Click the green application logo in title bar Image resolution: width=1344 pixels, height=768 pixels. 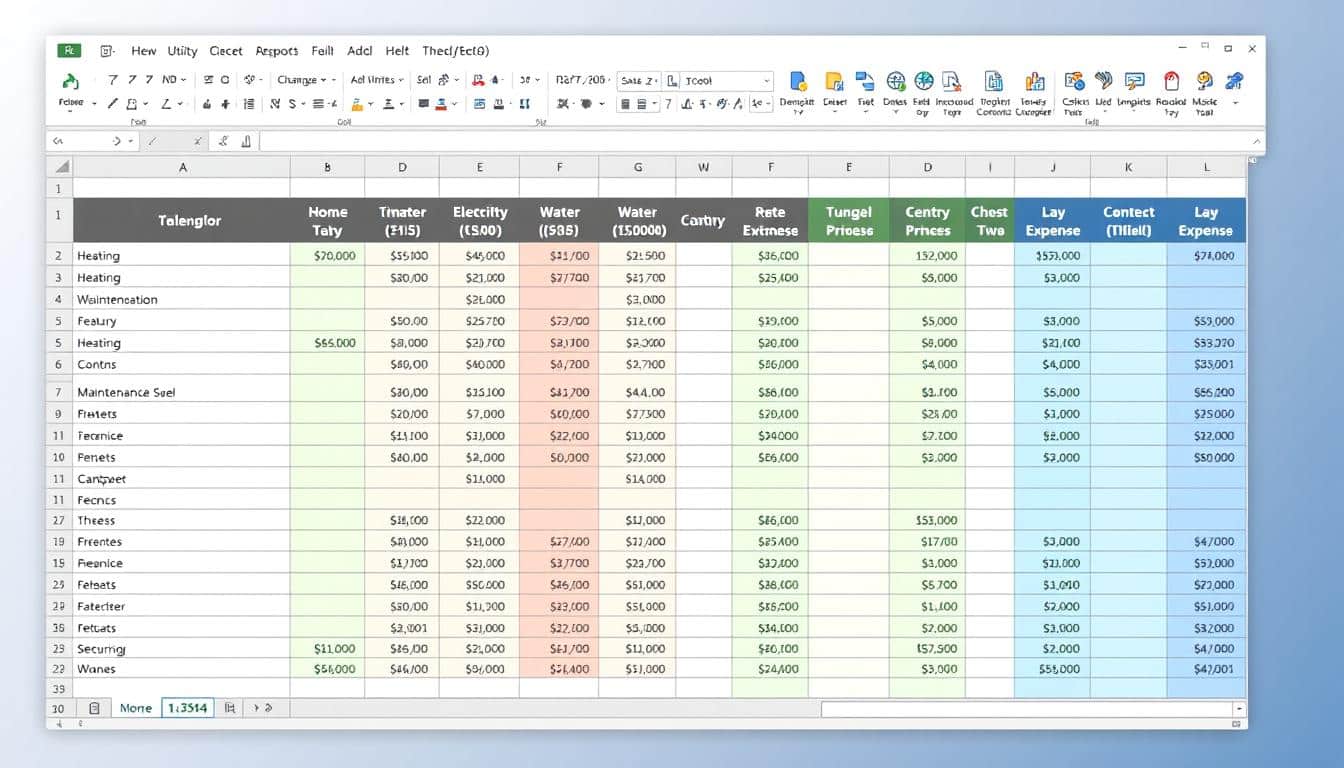pos(69,51)
